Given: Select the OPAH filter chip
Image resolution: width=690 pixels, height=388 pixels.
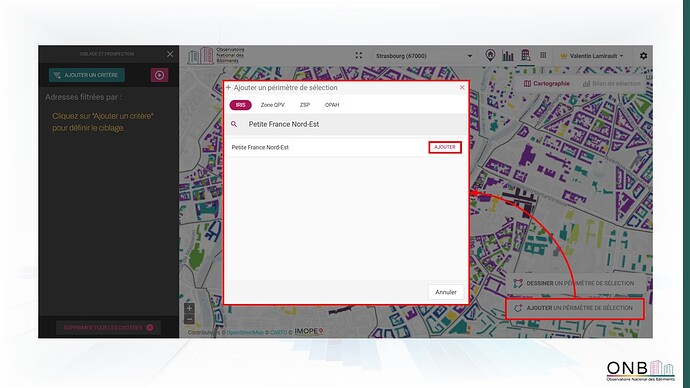Looking at the screenshot, I should (332, 105).
